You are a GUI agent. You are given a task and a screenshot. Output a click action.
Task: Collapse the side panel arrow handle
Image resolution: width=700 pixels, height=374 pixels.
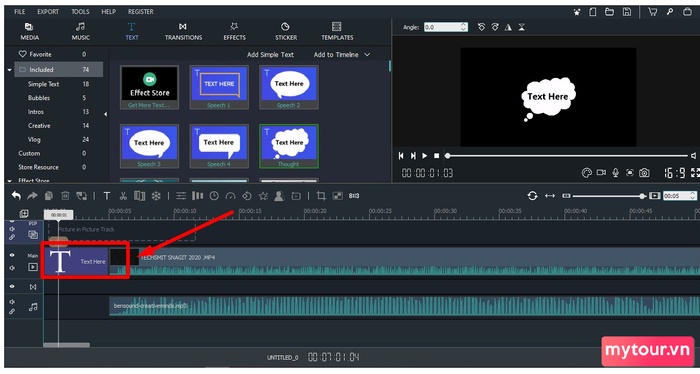[x=105, y=114]
